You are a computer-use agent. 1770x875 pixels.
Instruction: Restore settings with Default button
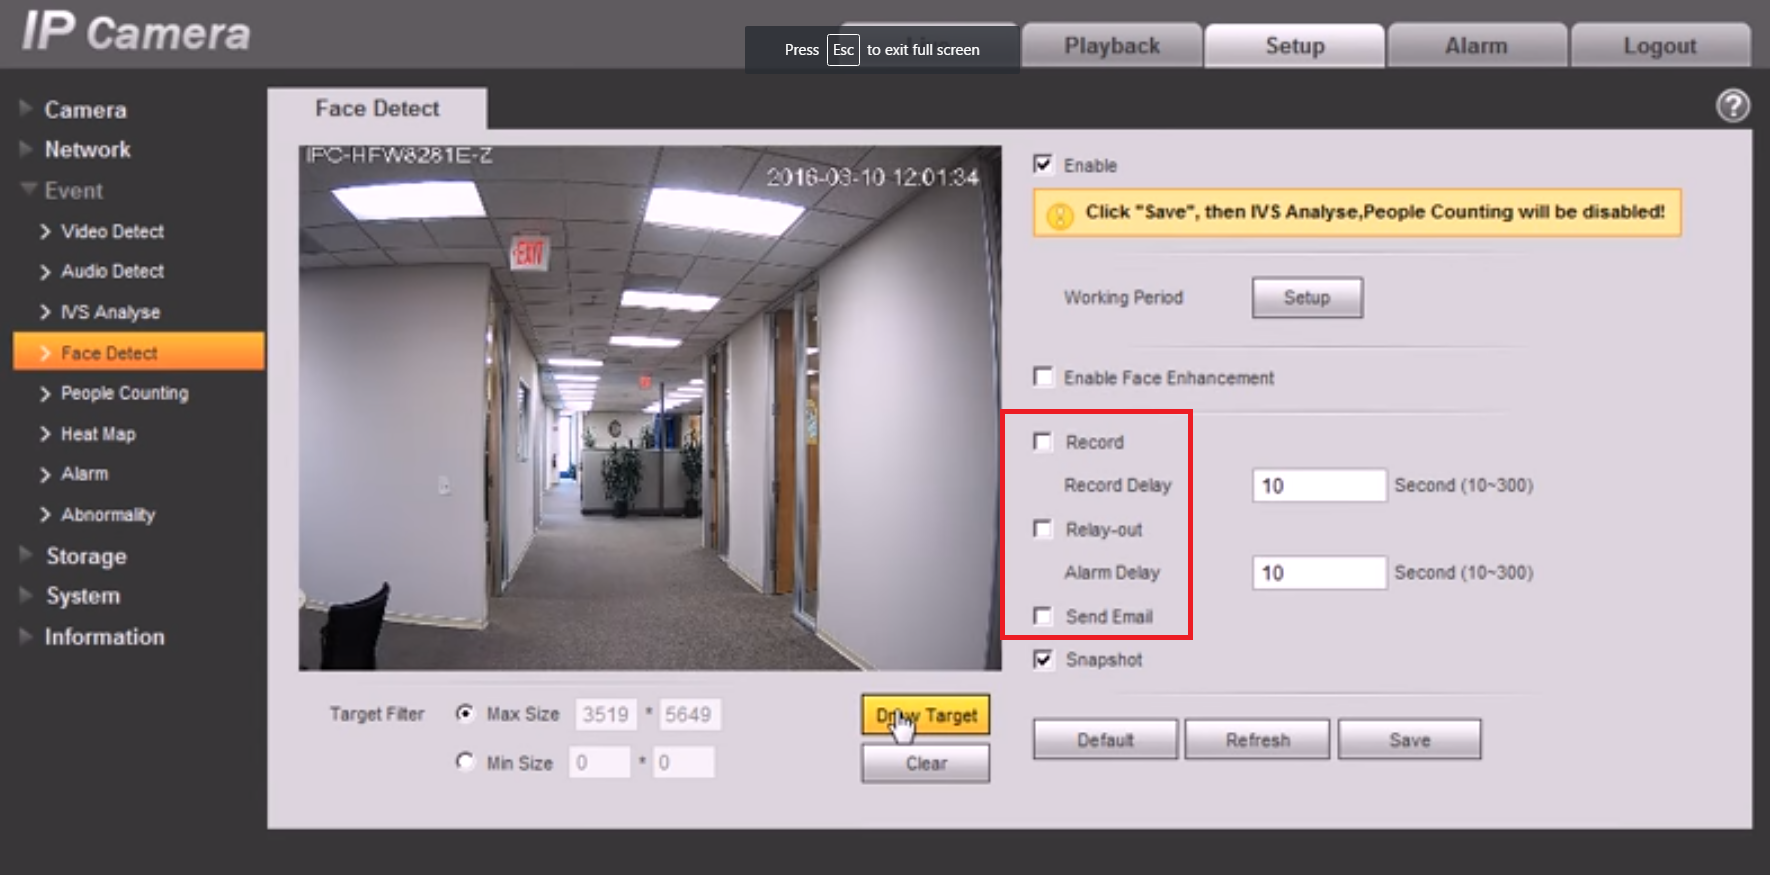[1105, 740]
